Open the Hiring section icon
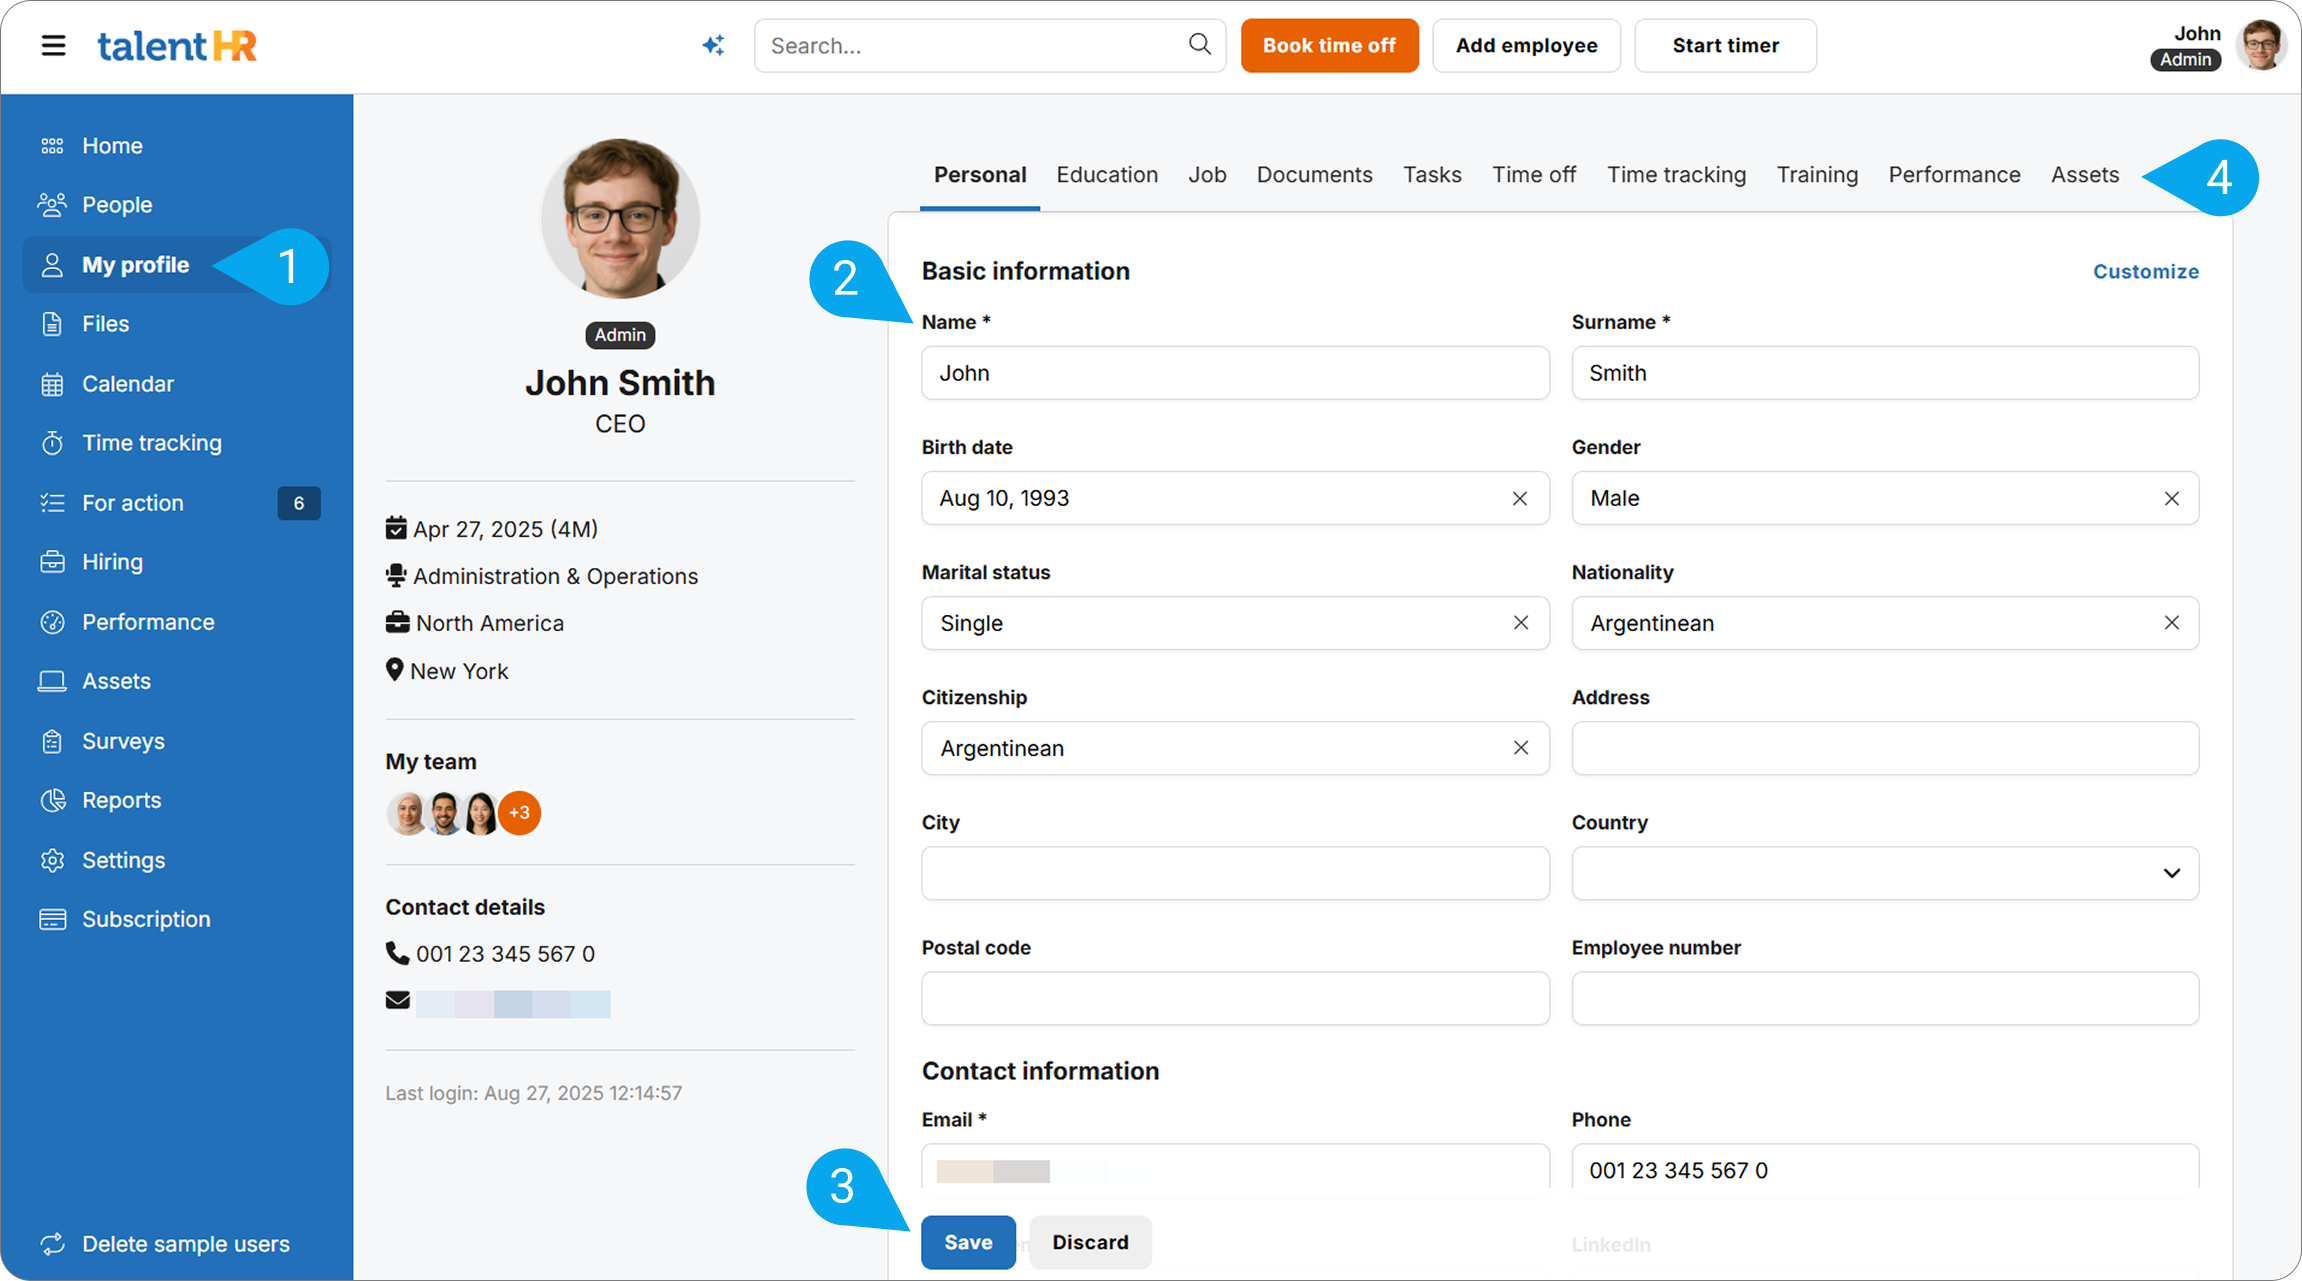 pos(52,561)
